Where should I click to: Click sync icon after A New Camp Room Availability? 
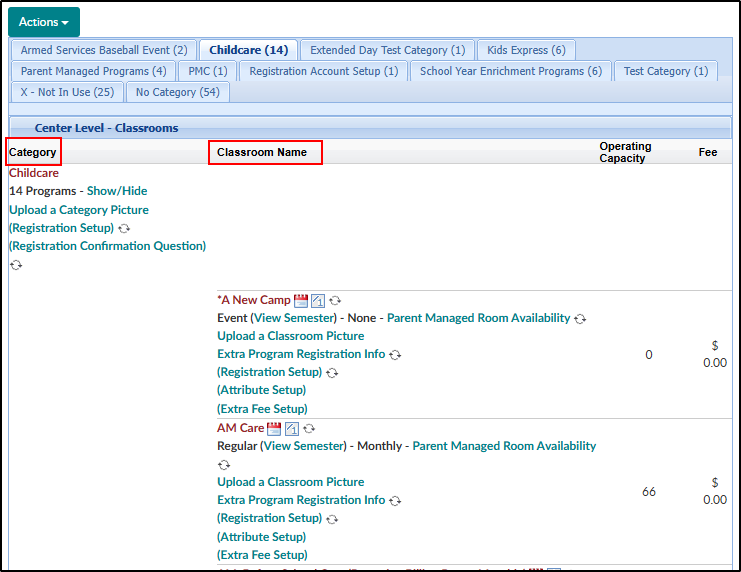point(580,319)
